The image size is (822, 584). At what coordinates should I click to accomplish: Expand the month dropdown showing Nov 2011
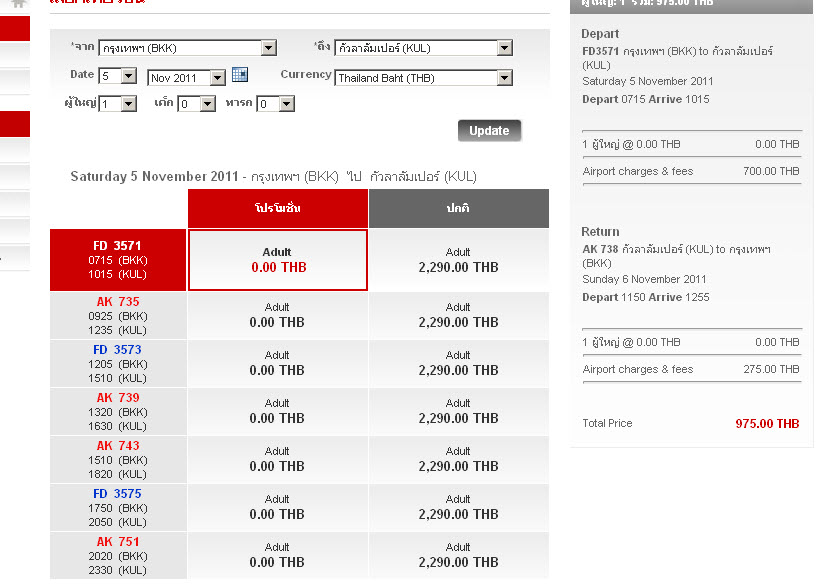point(187,78)
